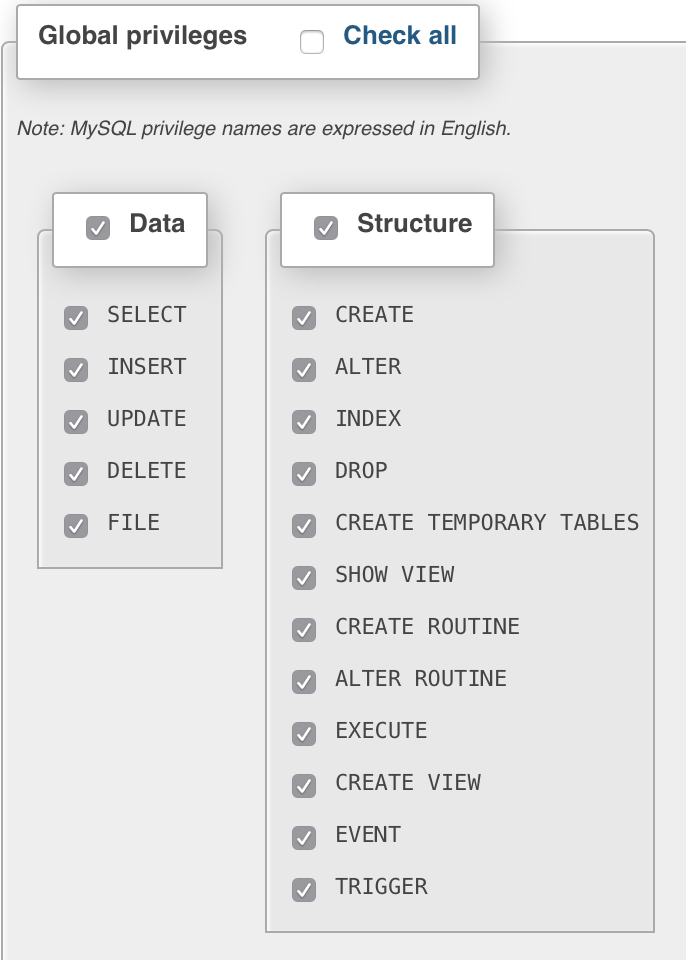Remove the DELETE privilege

pos(76,474)
